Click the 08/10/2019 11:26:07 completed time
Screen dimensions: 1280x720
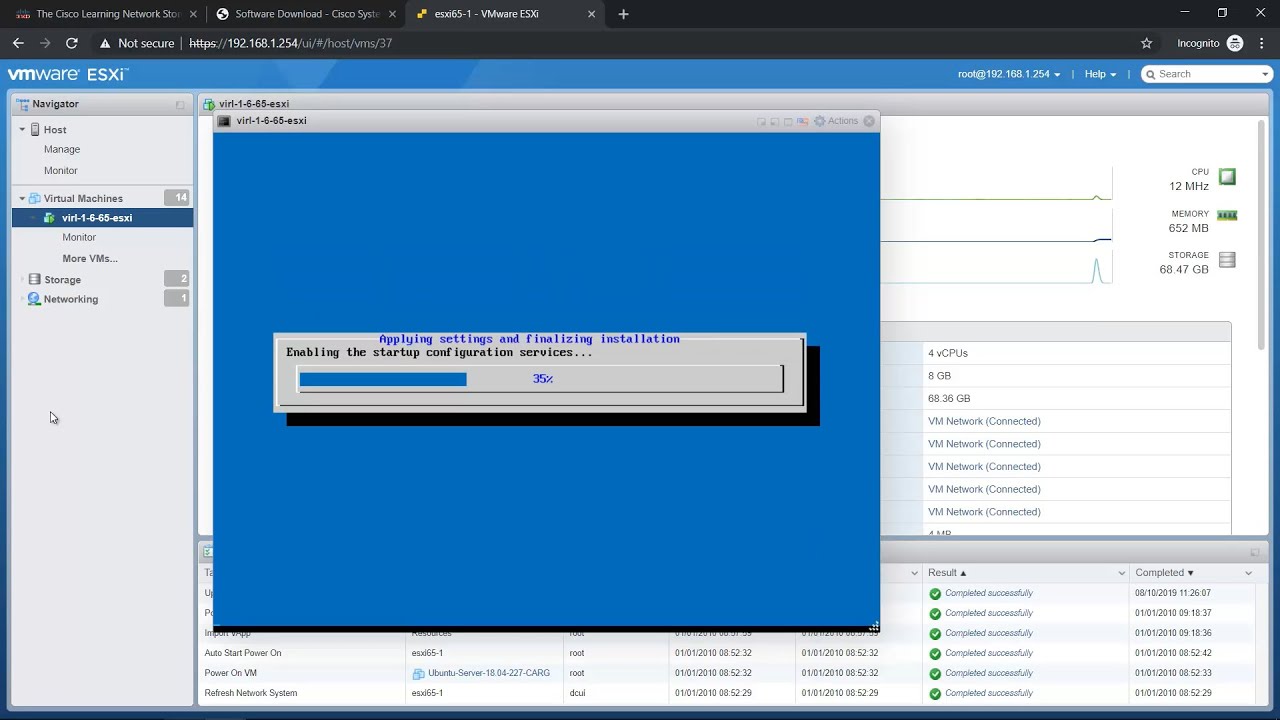1173,593
